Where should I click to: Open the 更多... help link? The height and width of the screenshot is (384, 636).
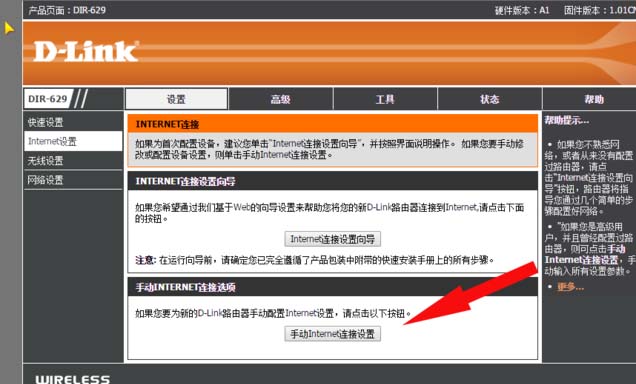(x=570, y=287)
